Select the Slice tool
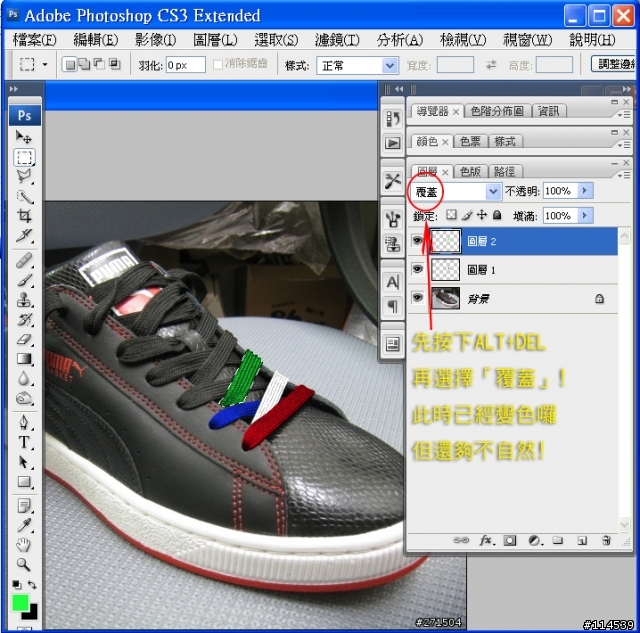The image size is (640, 633). point(24,235)
